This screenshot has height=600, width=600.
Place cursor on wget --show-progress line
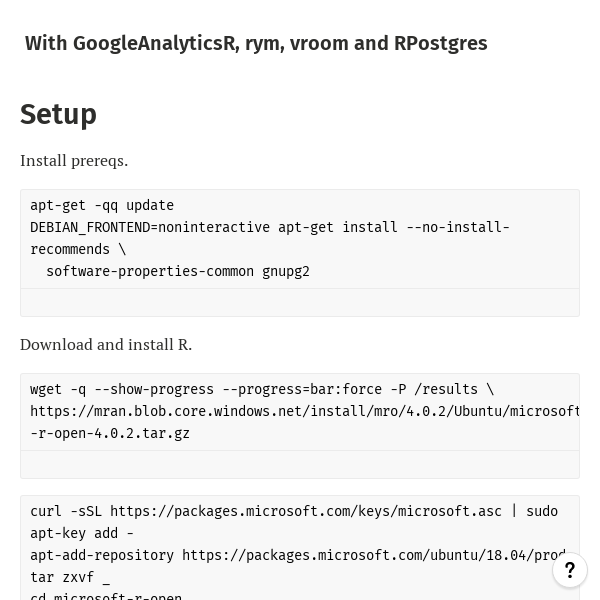[262, 390]
